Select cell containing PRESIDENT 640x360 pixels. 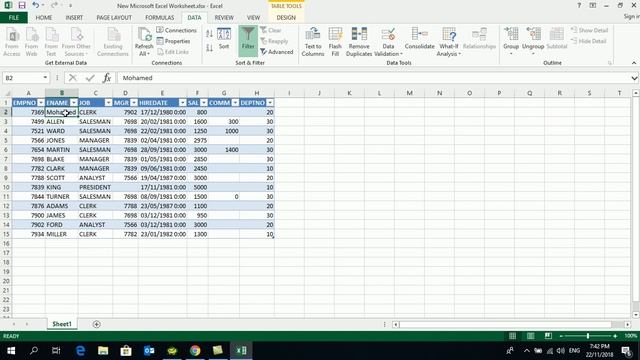coord(95,187)
